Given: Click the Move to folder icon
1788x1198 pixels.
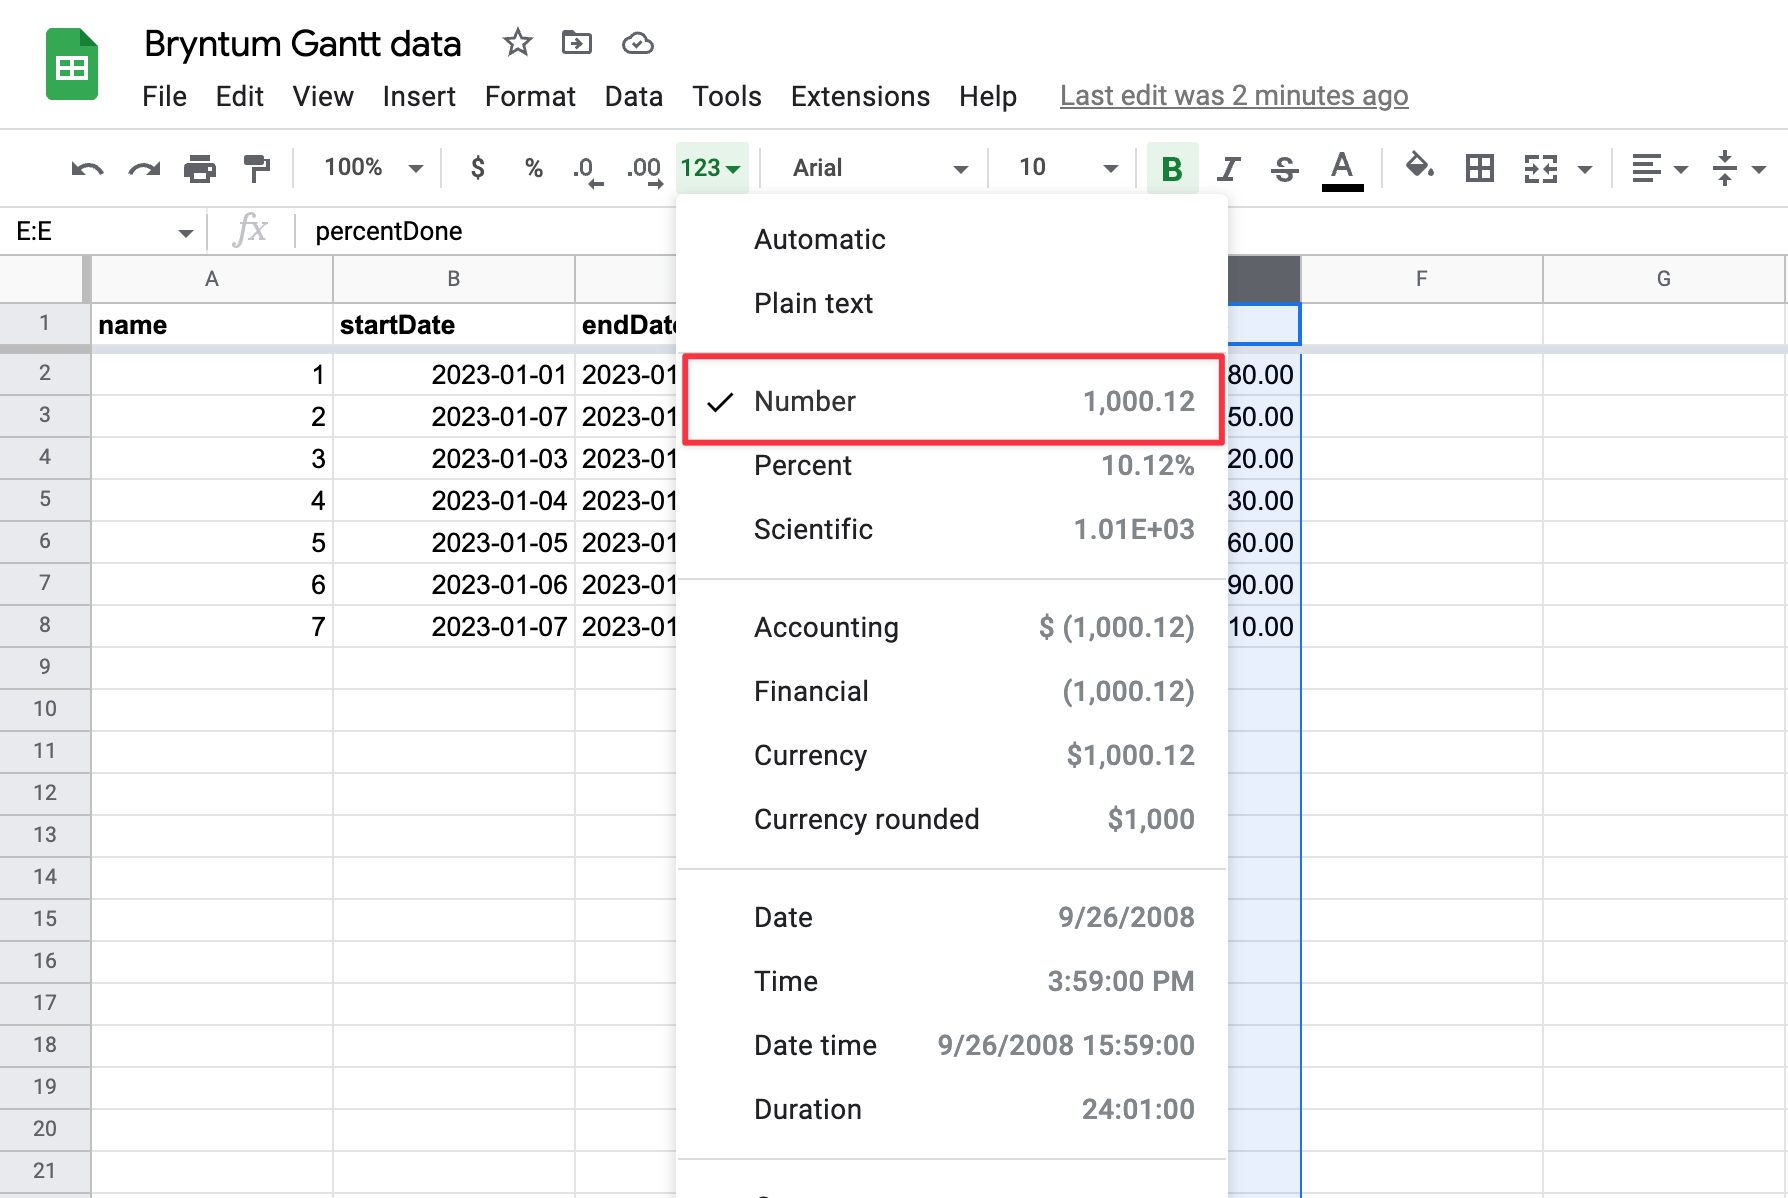Looking at the screenshot, I should point(577,43).
